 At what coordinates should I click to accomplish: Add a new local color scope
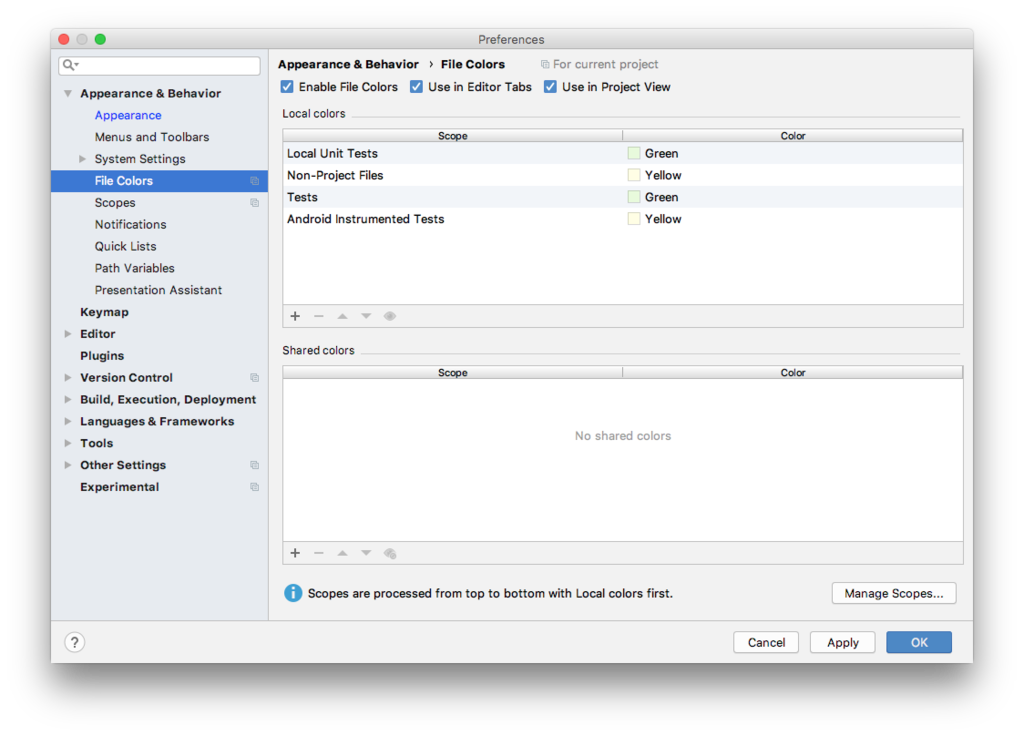click(295, 316)
